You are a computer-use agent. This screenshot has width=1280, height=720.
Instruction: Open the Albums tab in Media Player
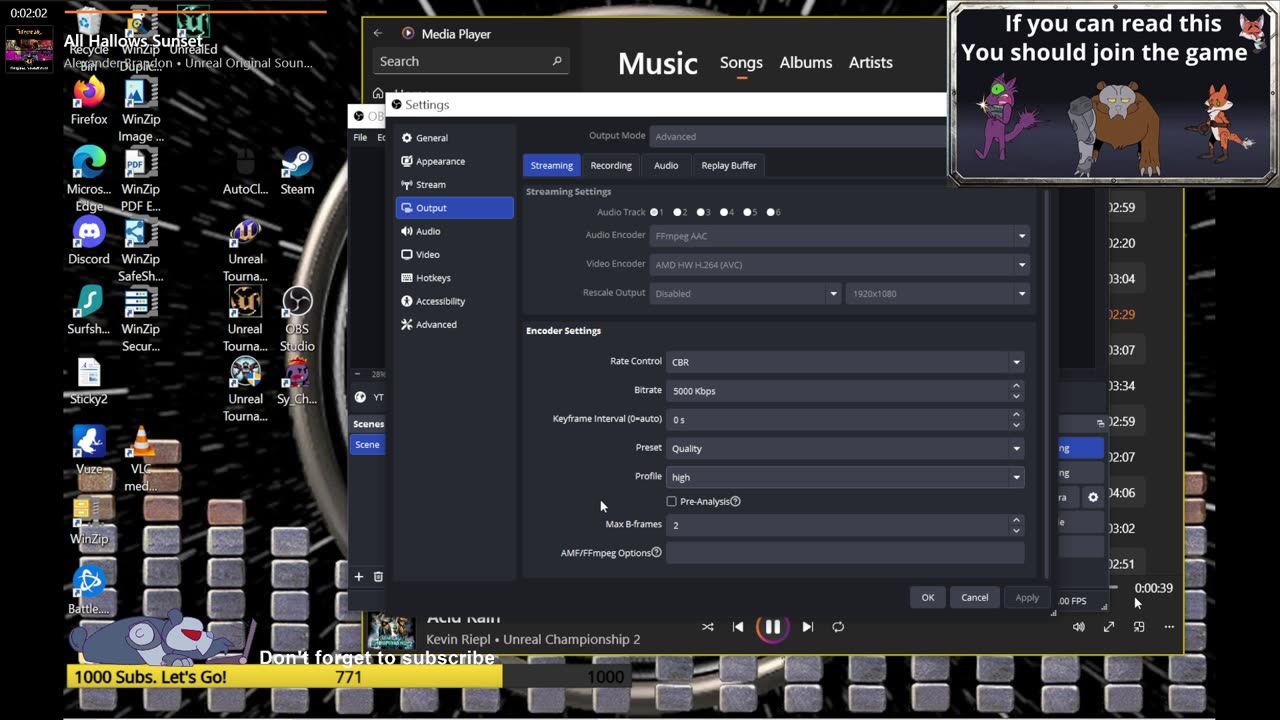click(806, 62)
